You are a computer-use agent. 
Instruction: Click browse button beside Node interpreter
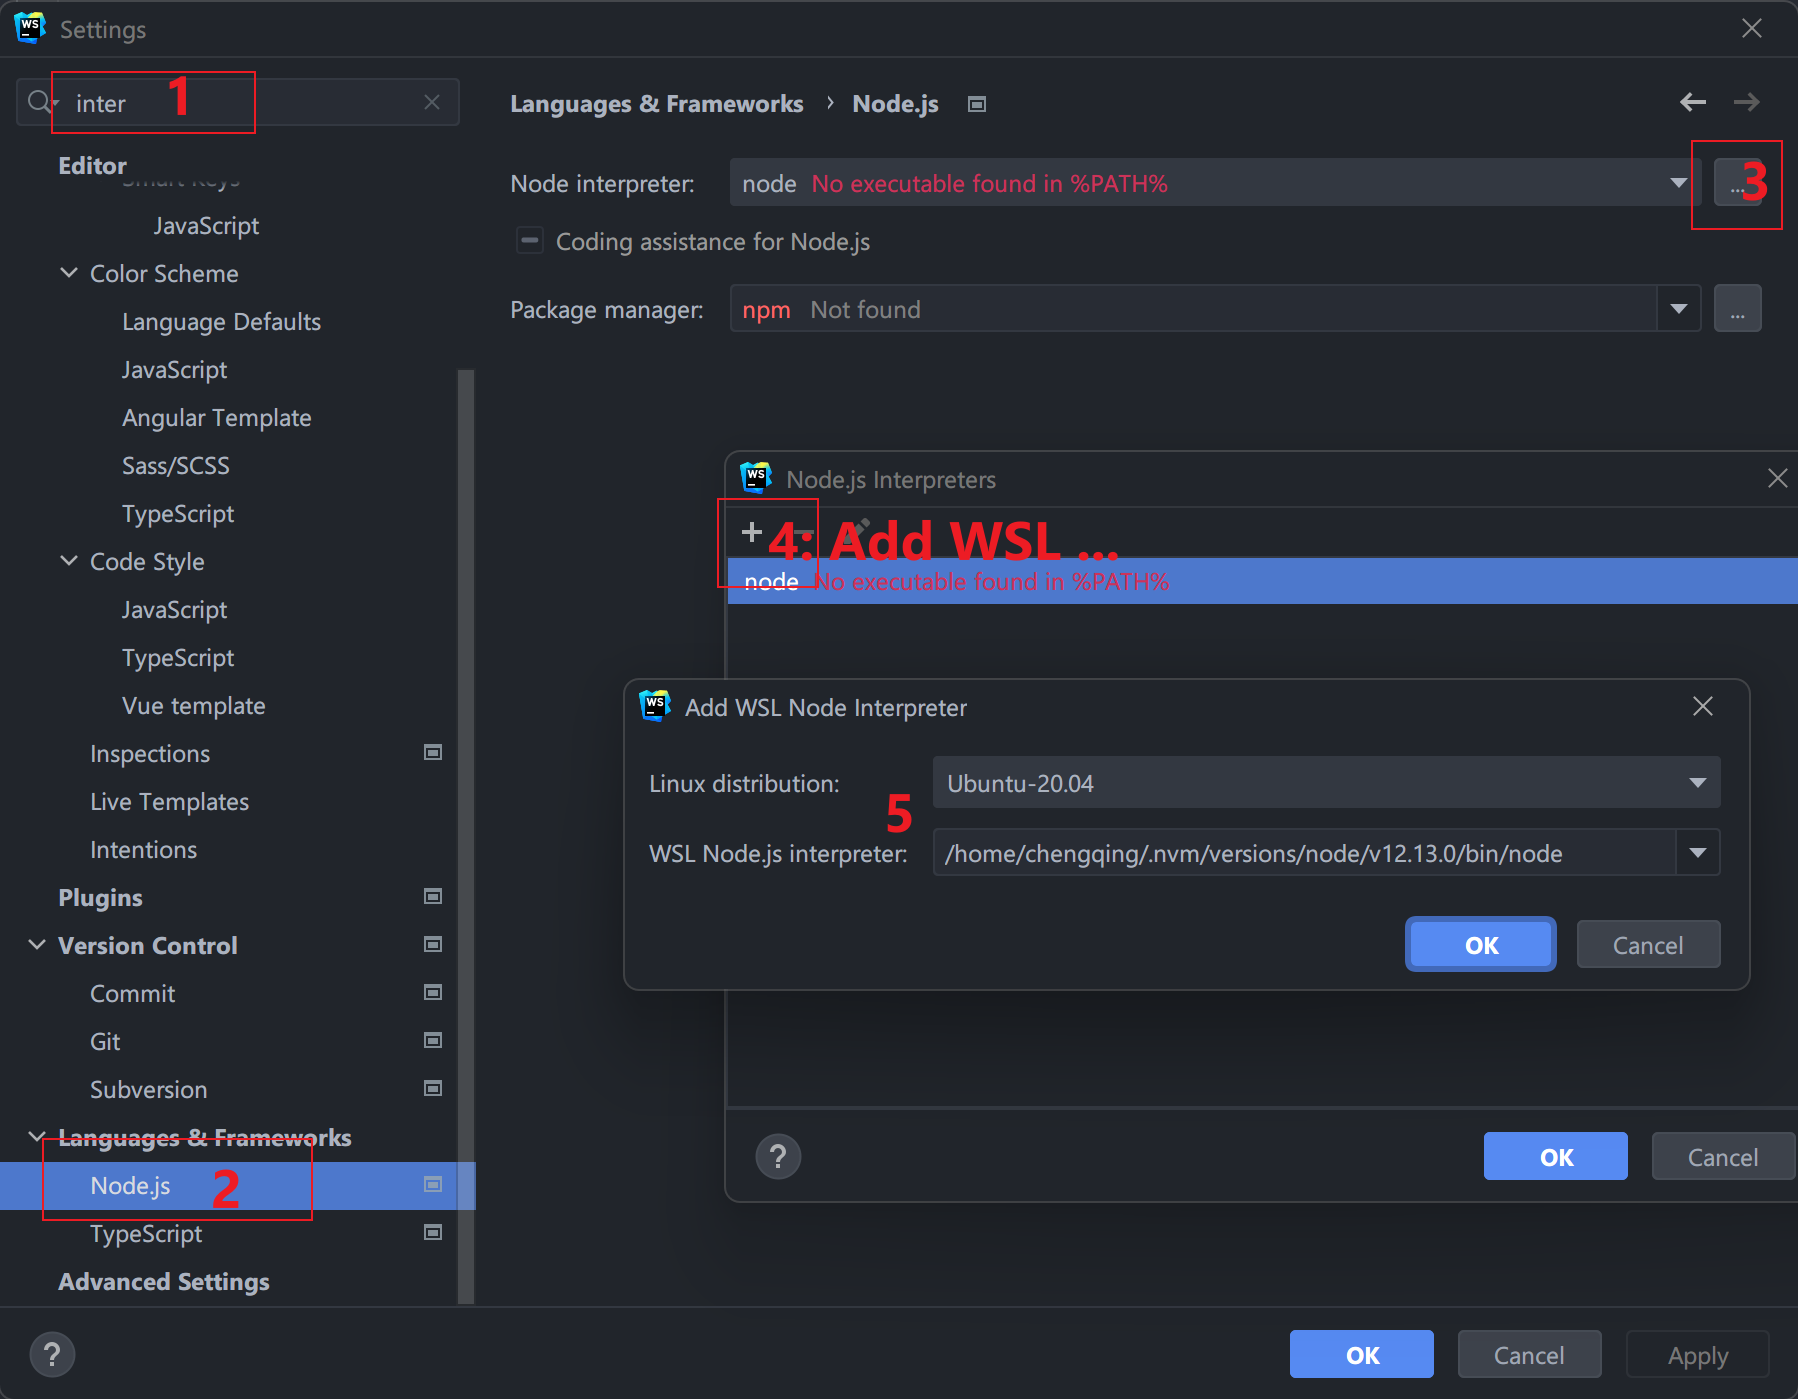(x=1737, y=183)
